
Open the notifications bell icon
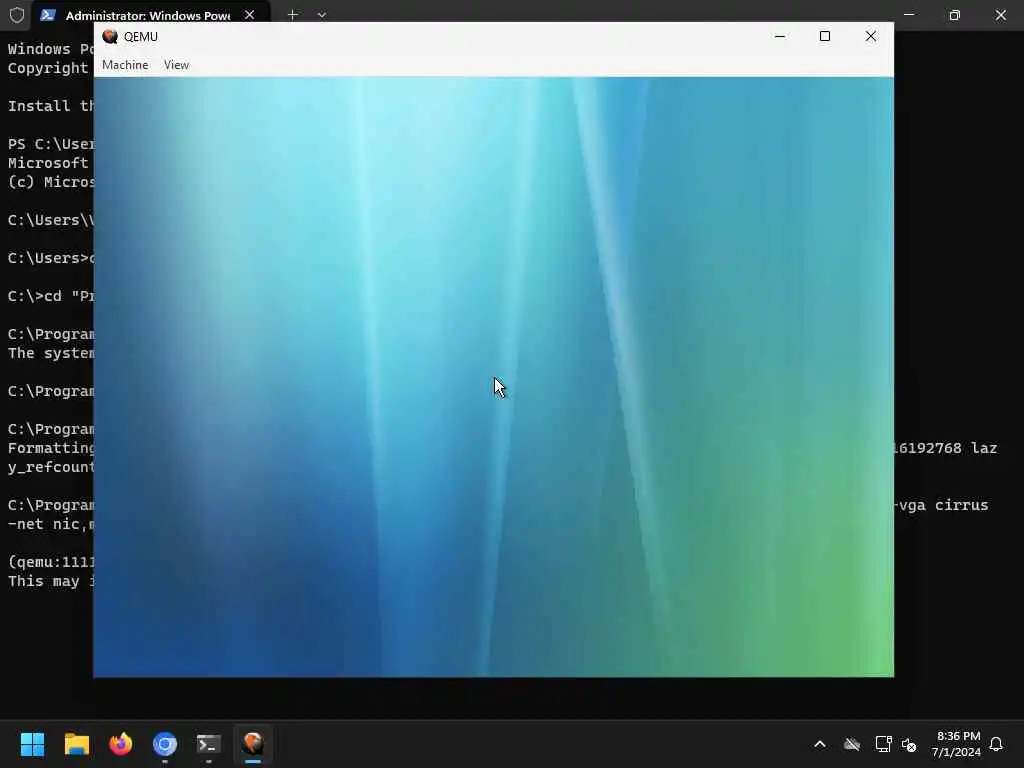tap(996, 744)
